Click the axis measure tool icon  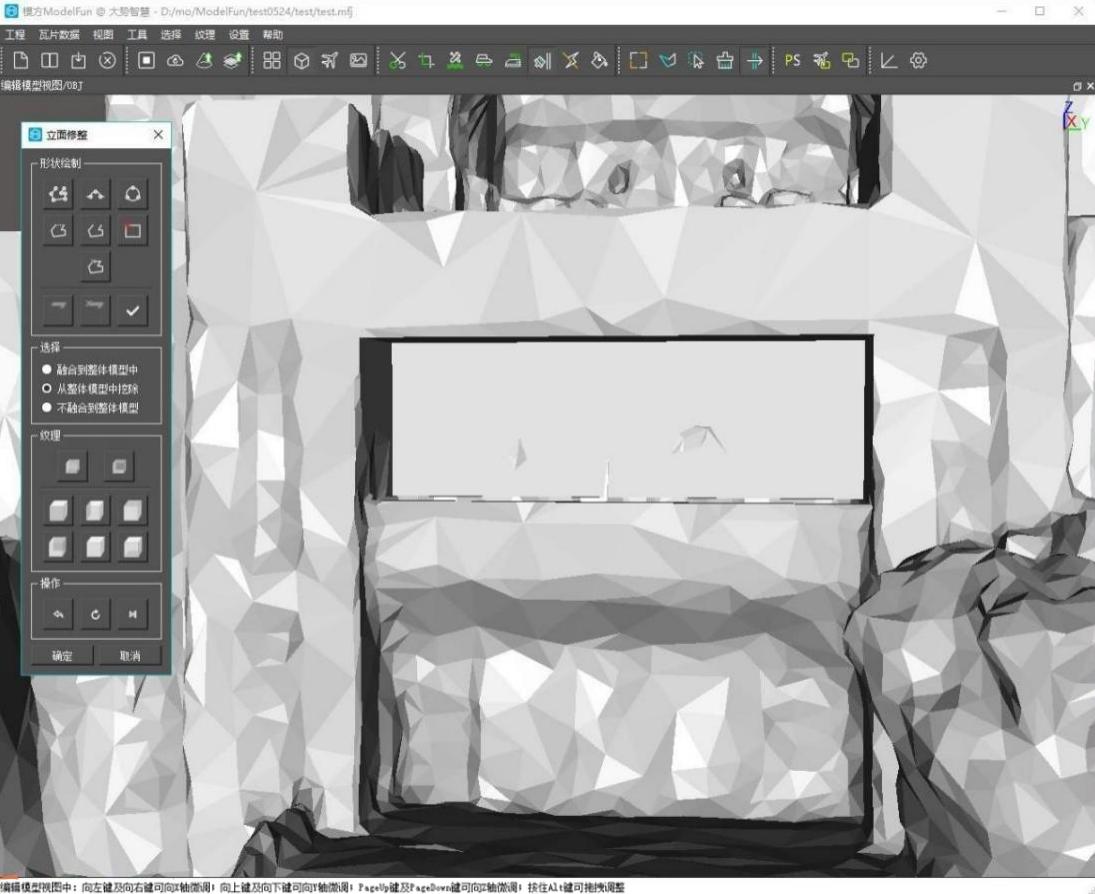[888, 61]
